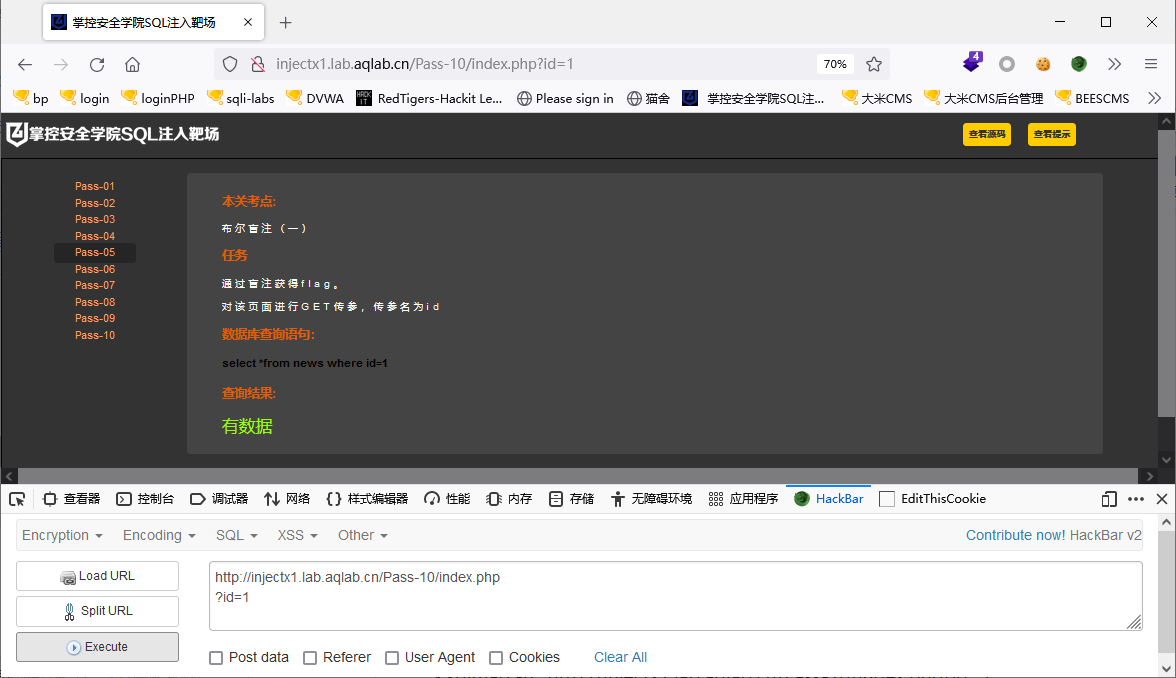Close the developer tools panel
The width and height of the screenshot is (1176, 678).
point(1162,499)
